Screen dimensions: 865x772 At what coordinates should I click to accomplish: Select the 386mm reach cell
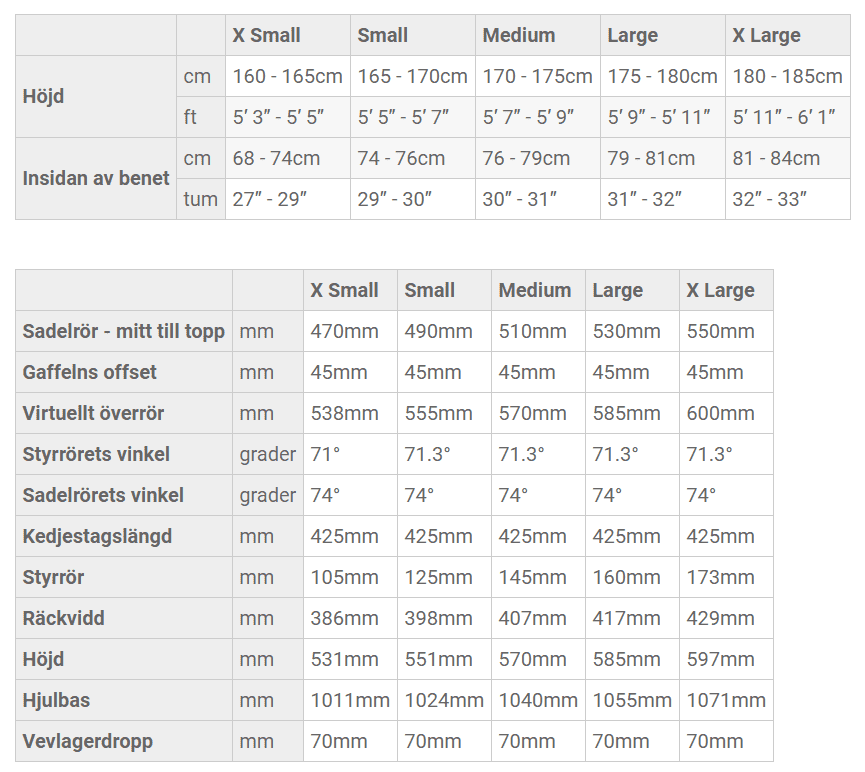[x=344, y=618]
